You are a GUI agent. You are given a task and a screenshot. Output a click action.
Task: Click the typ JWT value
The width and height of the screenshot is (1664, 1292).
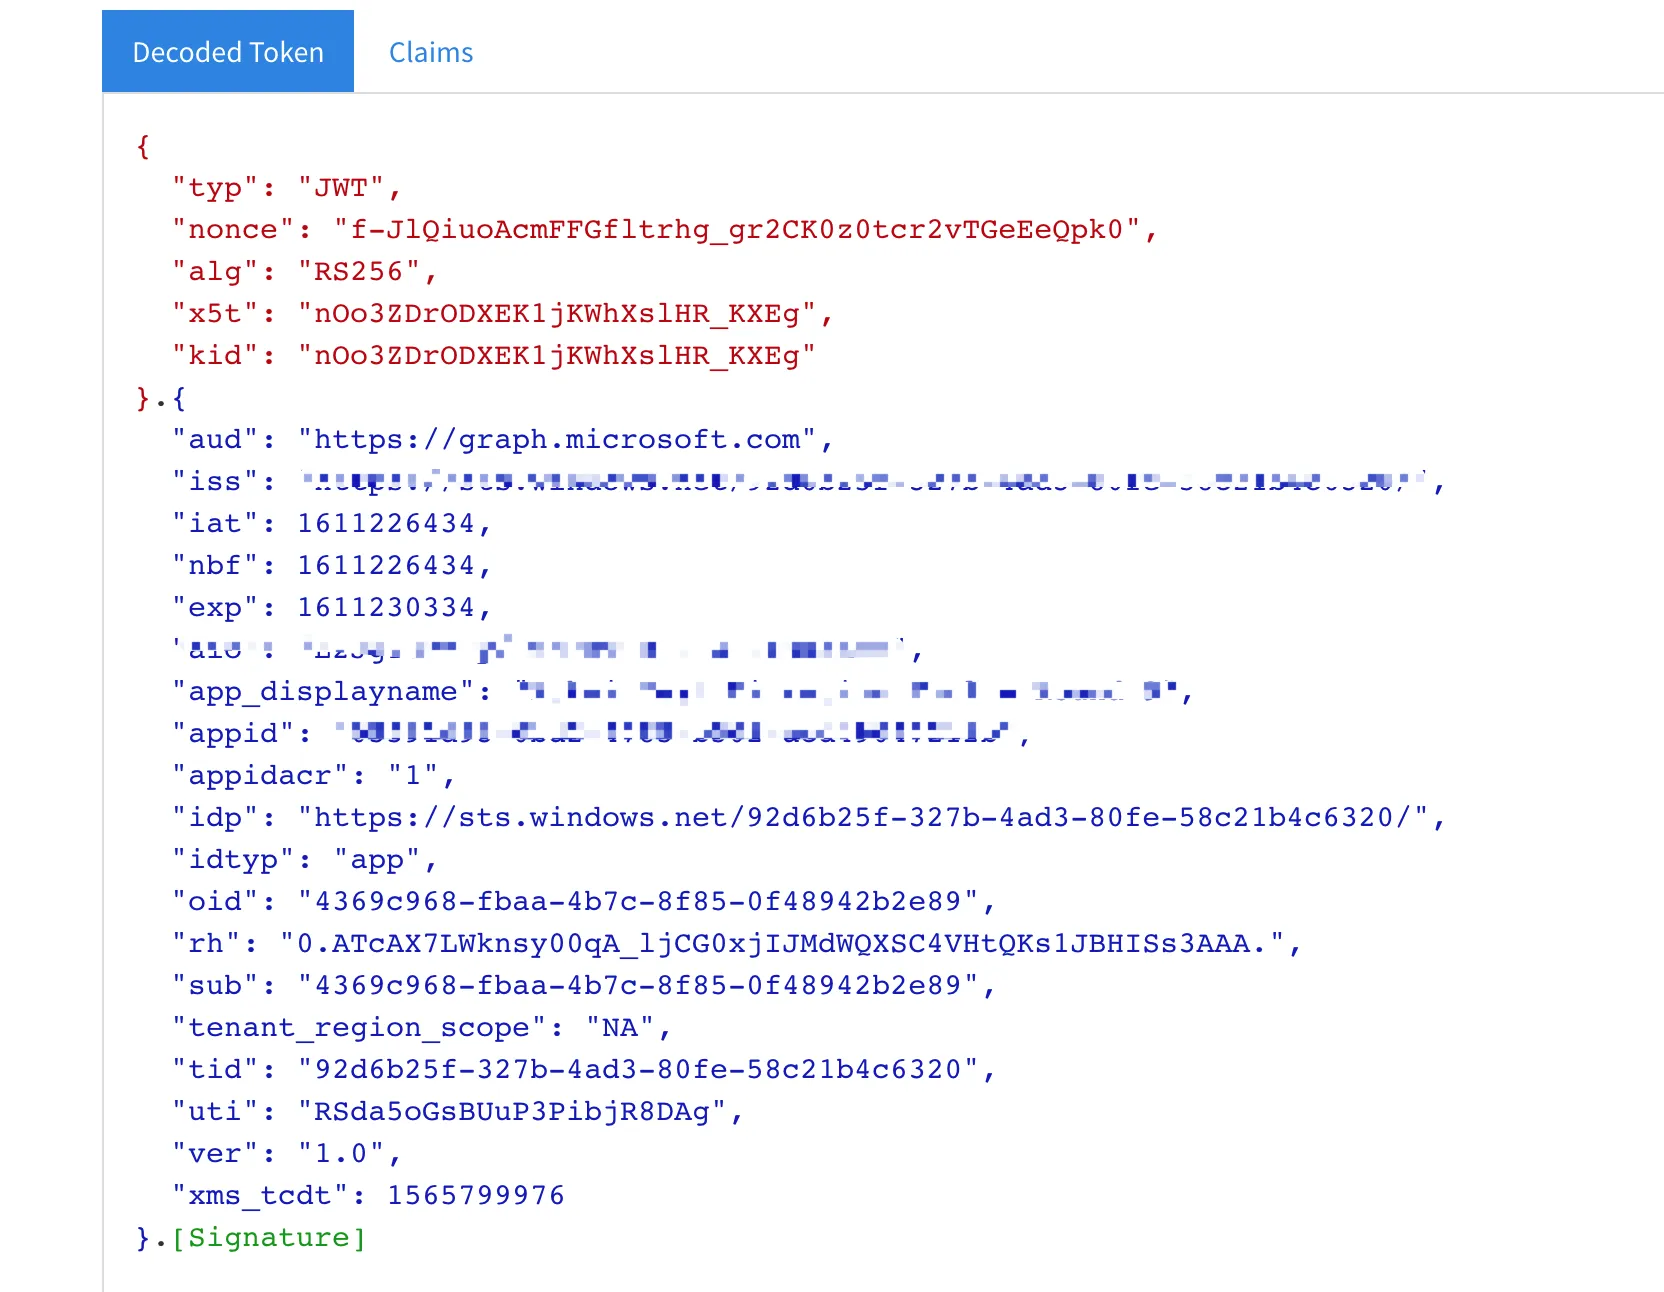click(341, 188)
